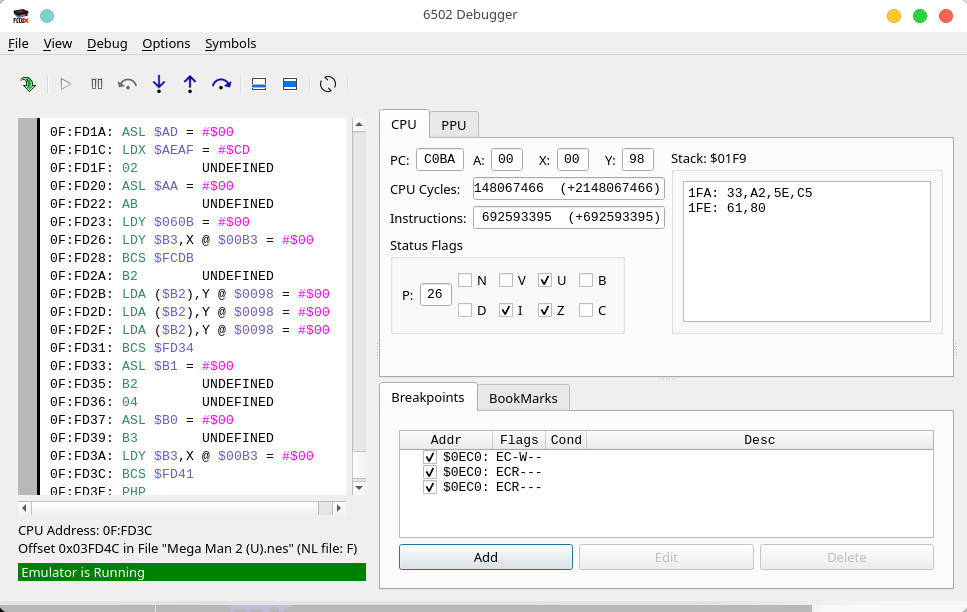
Task: Uncheck the I status flag checkbox
Action: (x=506, y=310)
